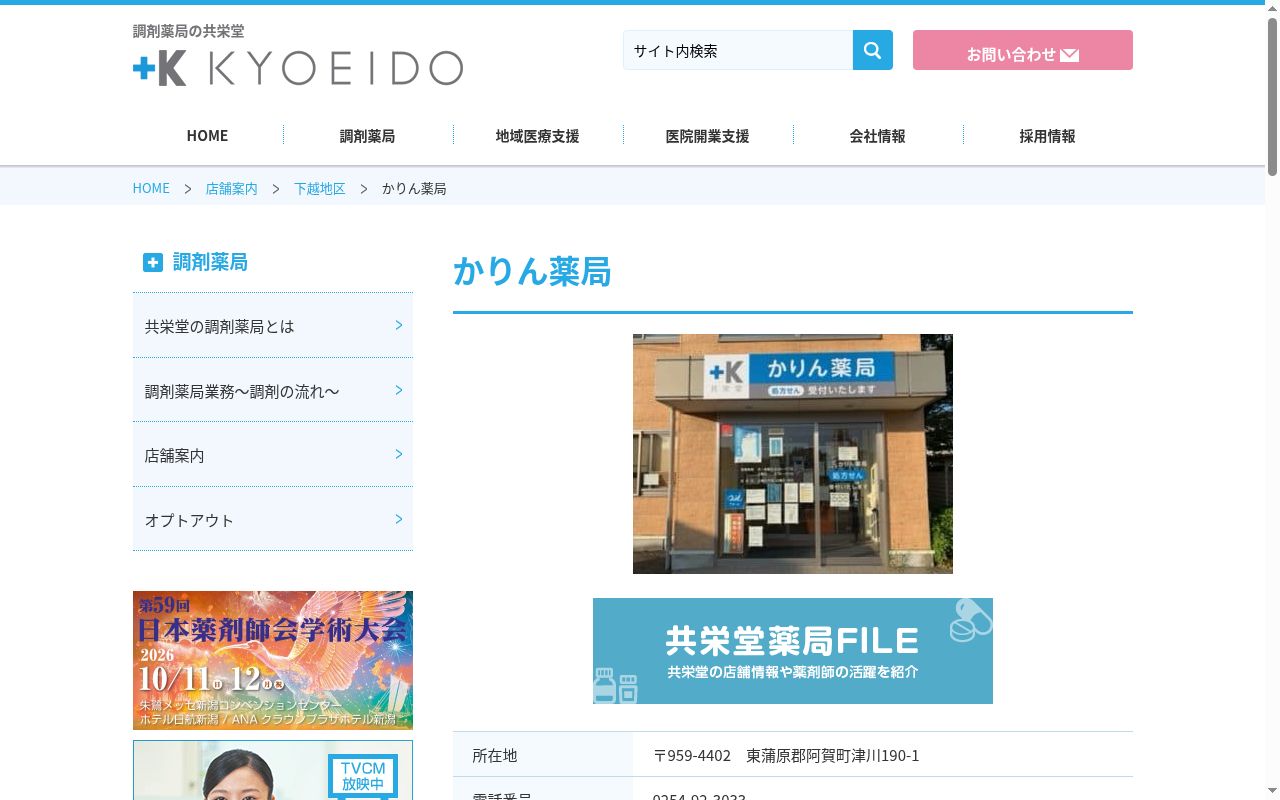This screenshot has height=800, width=1280.
Task: Click かりん薬局 in the breadcrumb trail
Action: (x=414, y=188)
